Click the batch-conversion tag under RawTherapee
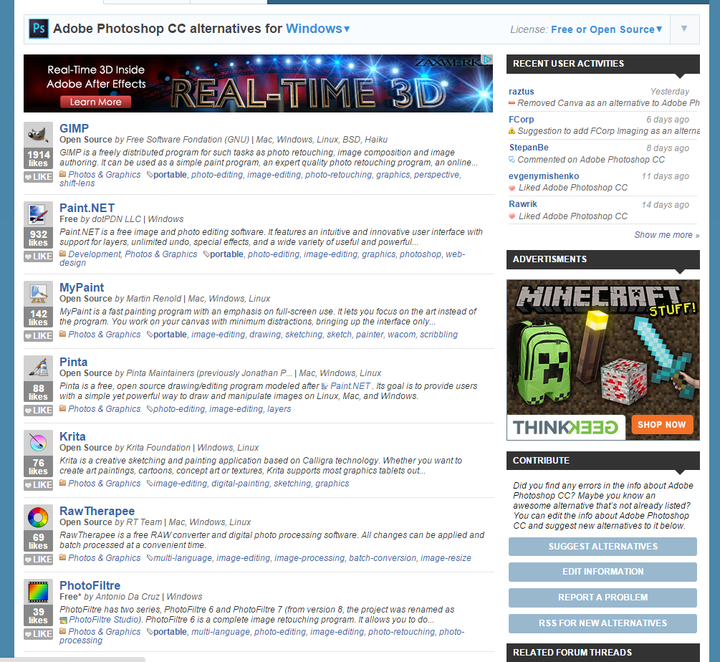This screenshot has width=720, height=662. pyautogui.click(x=382, y=558)
